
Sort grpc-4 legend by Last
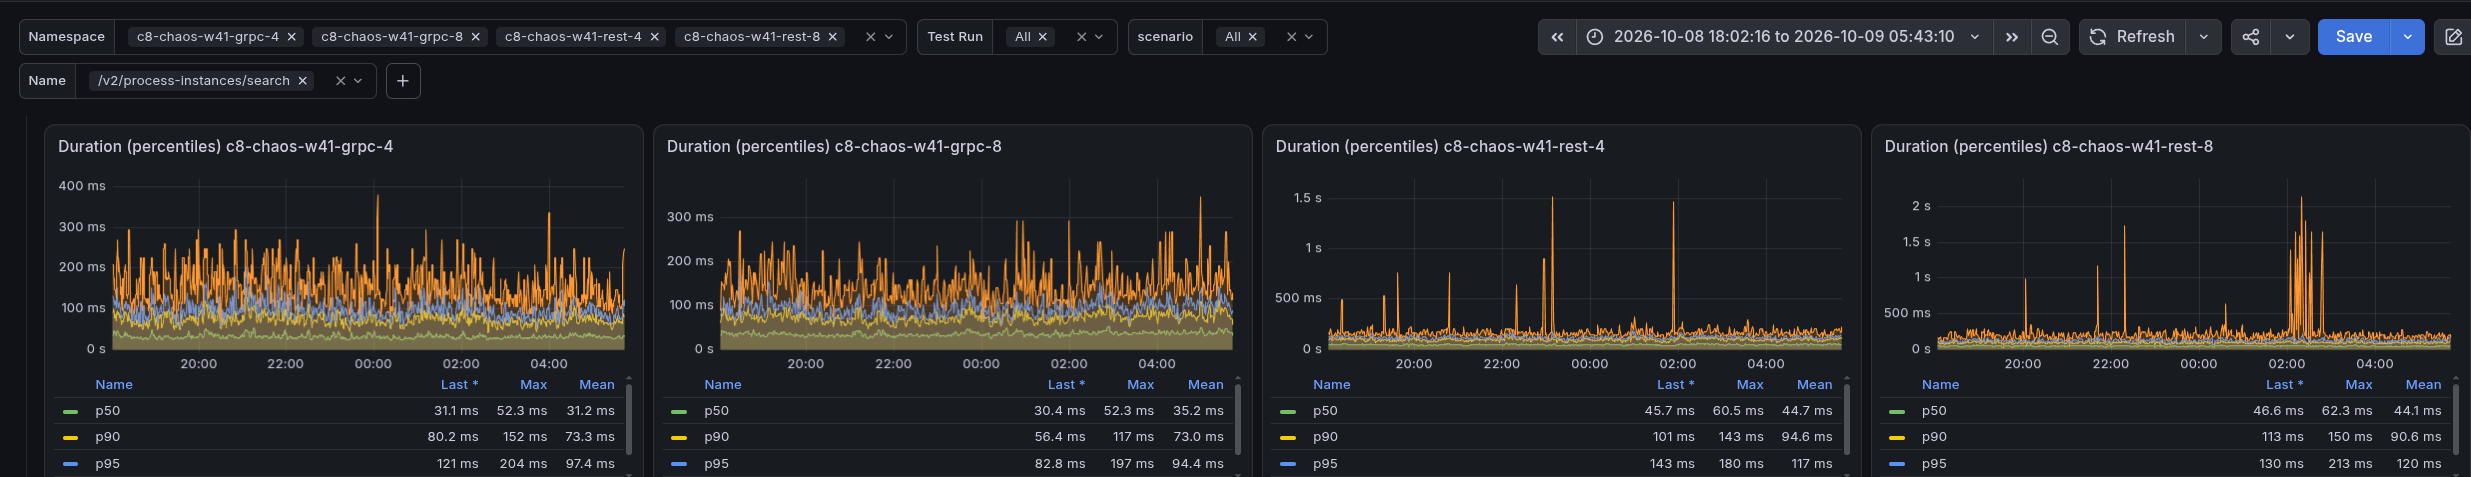(459, 385)
